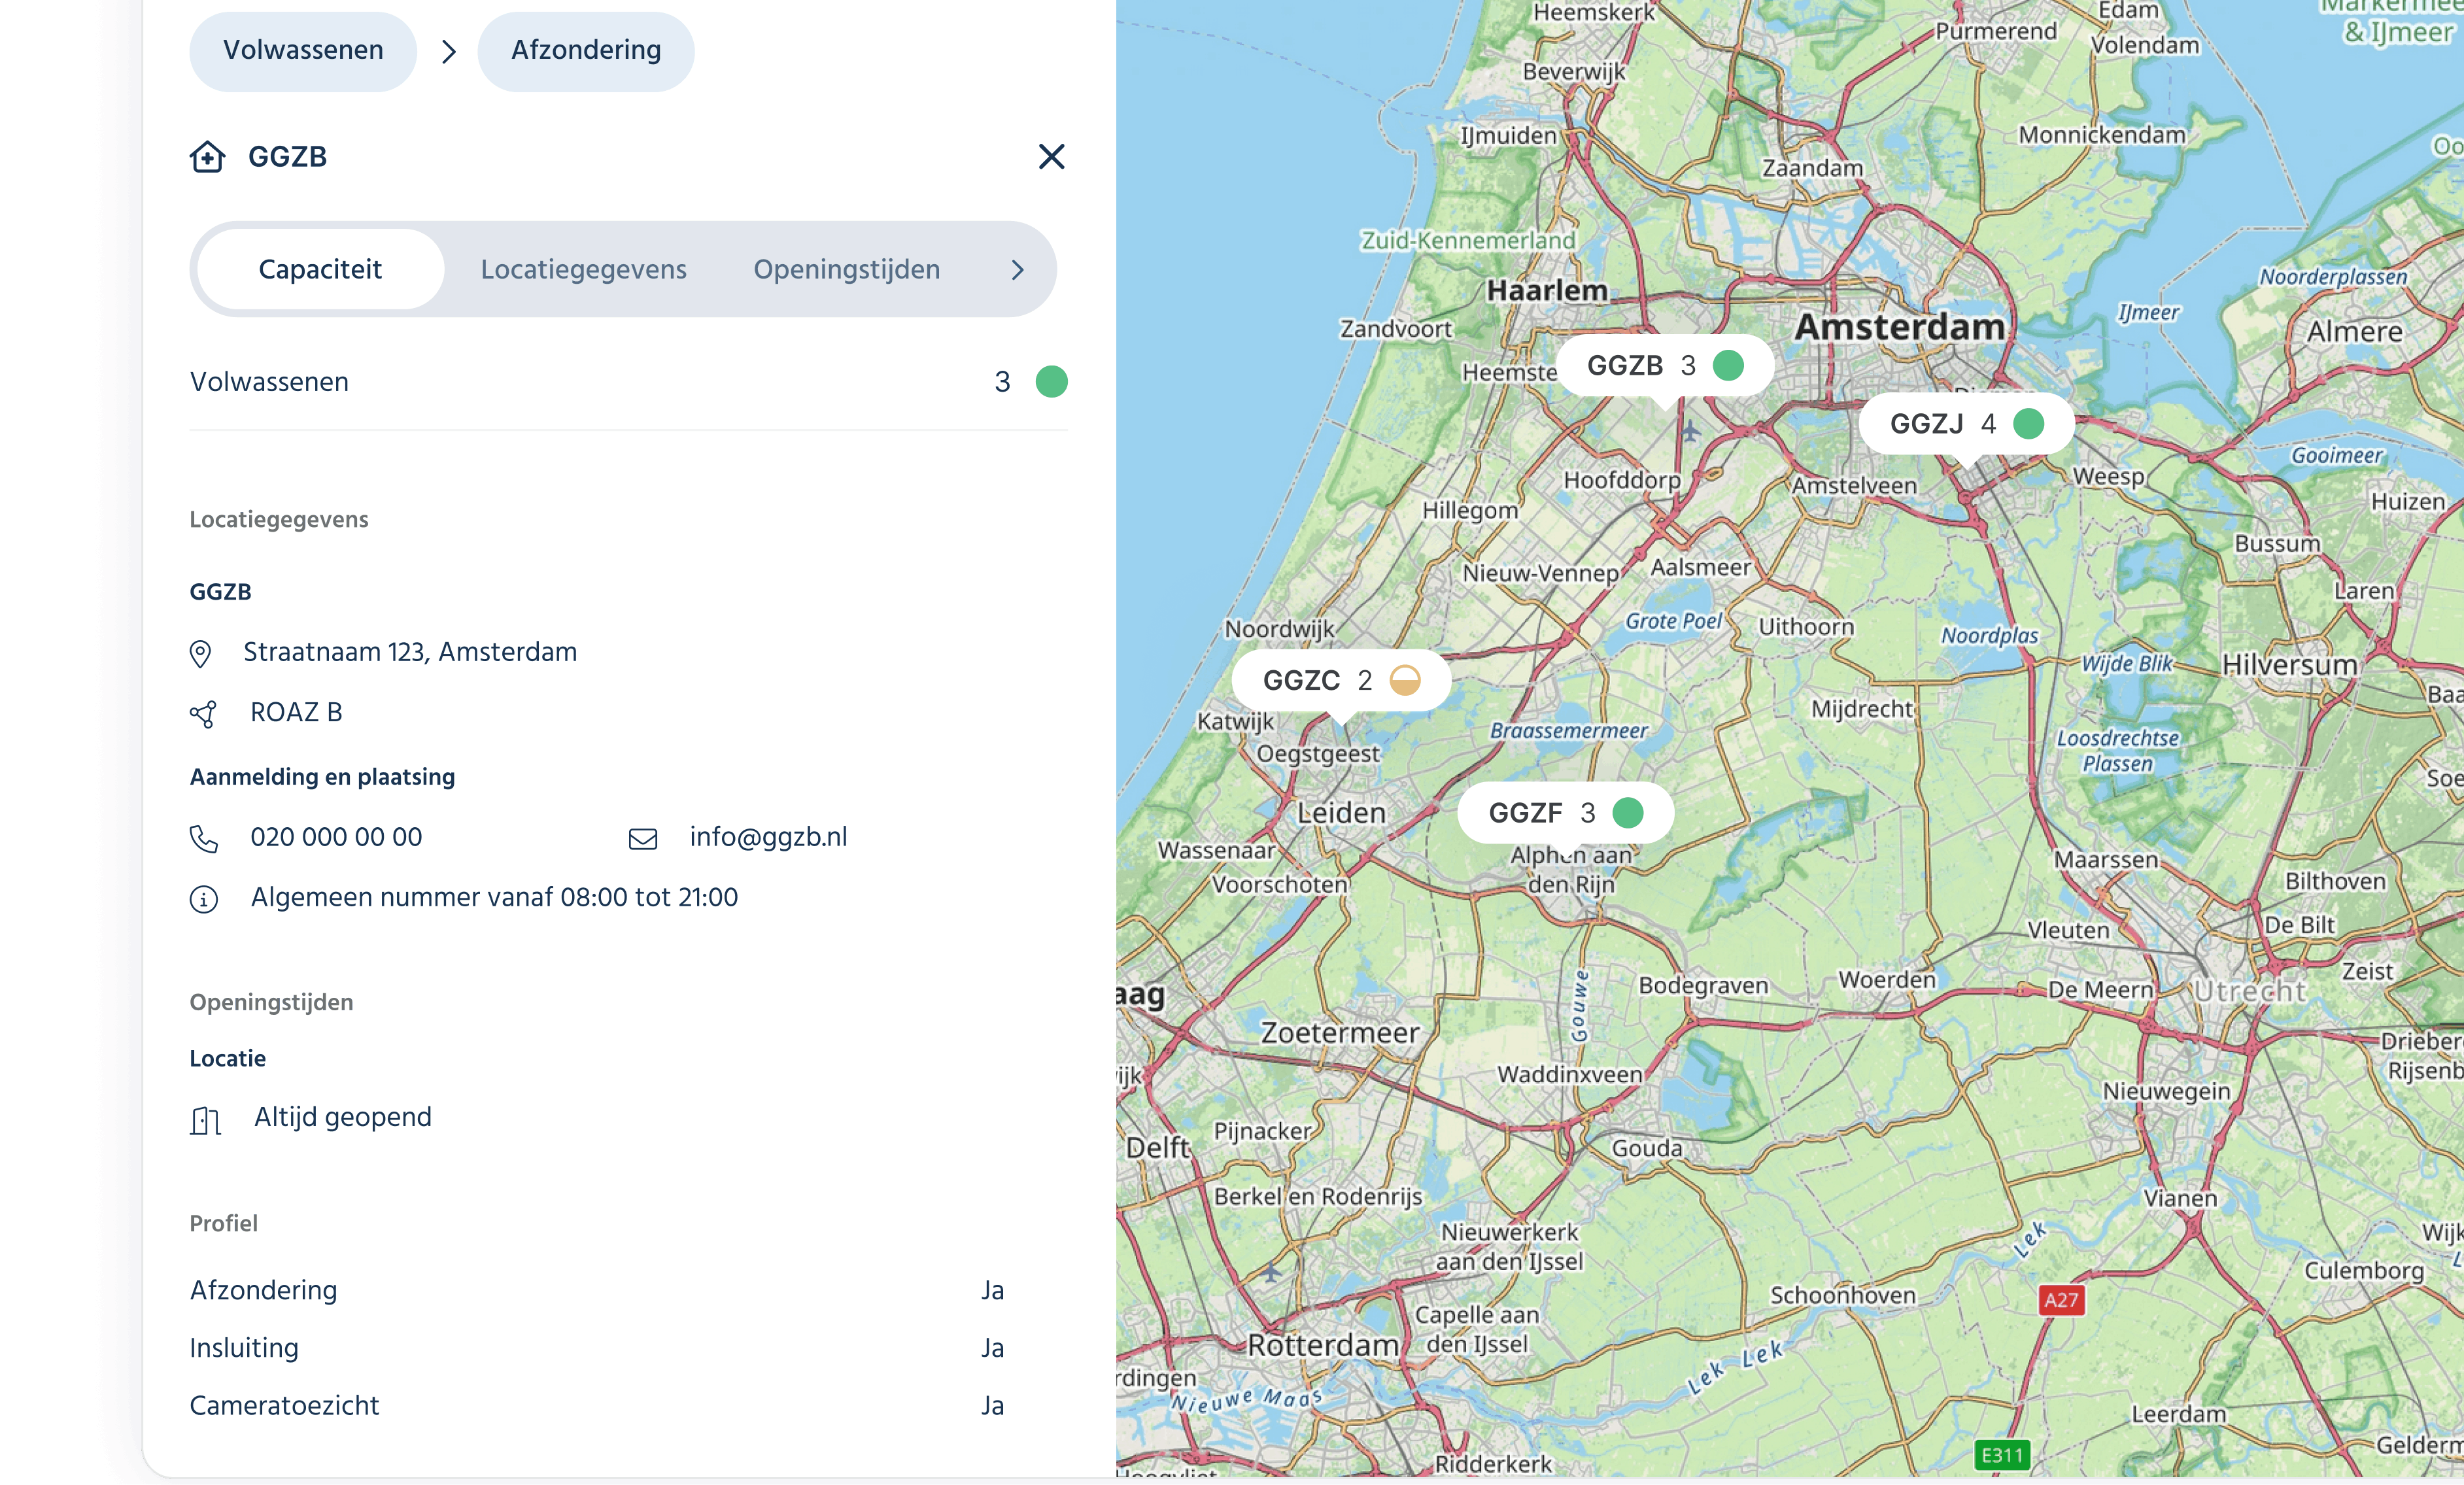
Task: Click the E311 road sign on the map
Action: [x=2002, y=1455]
